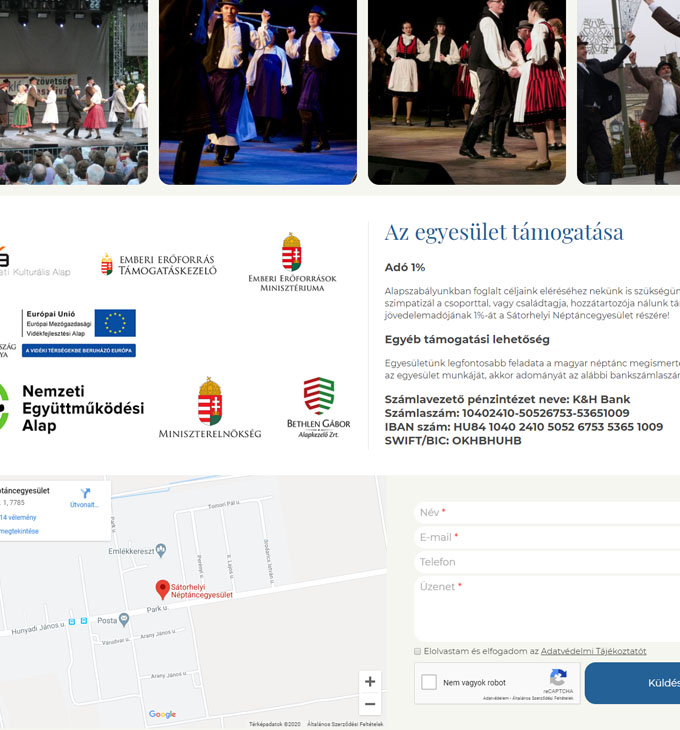Click the Emlékkereszt map marker
Screen dimensions: 680x730
tap(161, 550)
